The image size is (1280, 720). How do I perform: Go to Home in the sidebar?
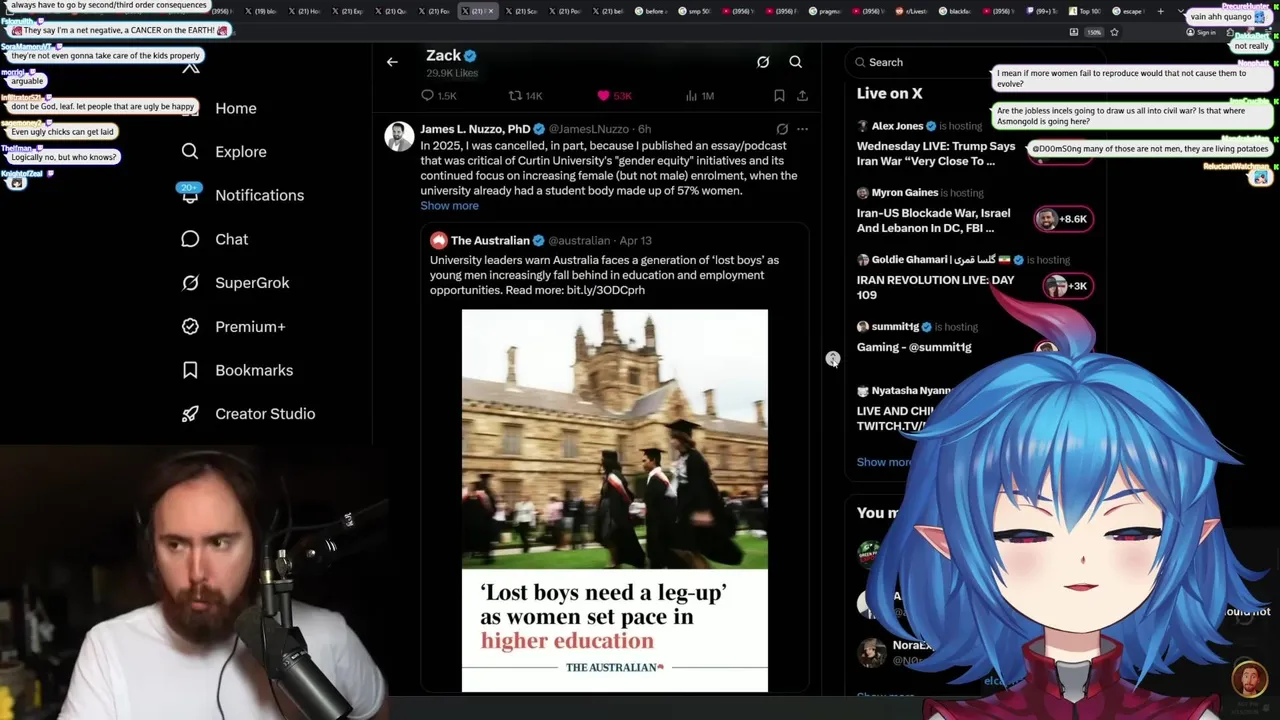coord(236,108)
